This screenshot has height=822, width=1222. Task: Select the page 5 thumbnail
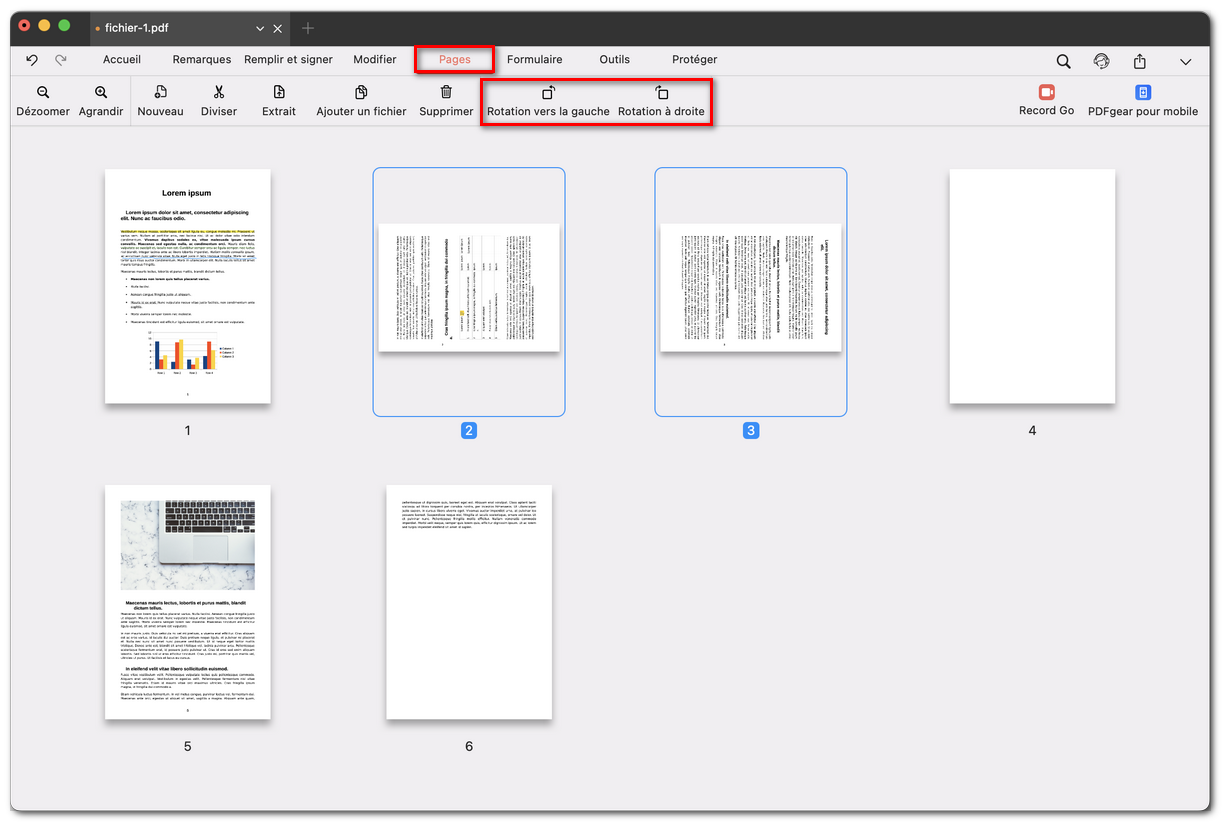(x=187, y=601)
